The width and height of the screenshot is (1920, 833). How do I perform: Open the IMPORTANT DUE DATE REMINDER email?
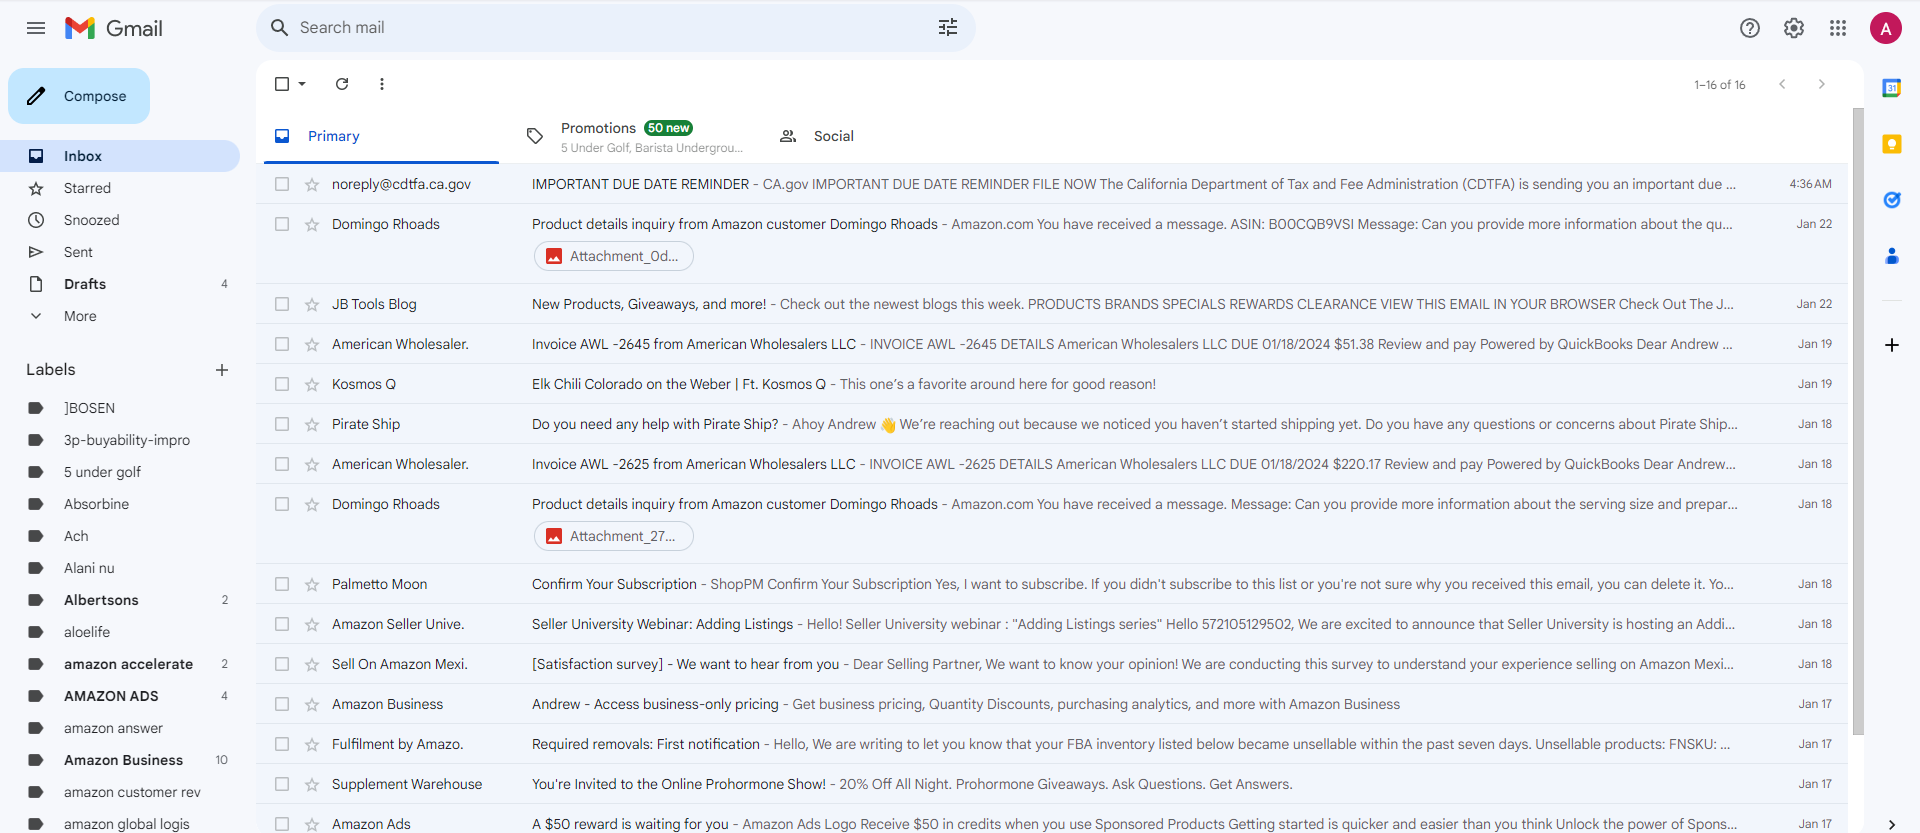point(1052,184)
